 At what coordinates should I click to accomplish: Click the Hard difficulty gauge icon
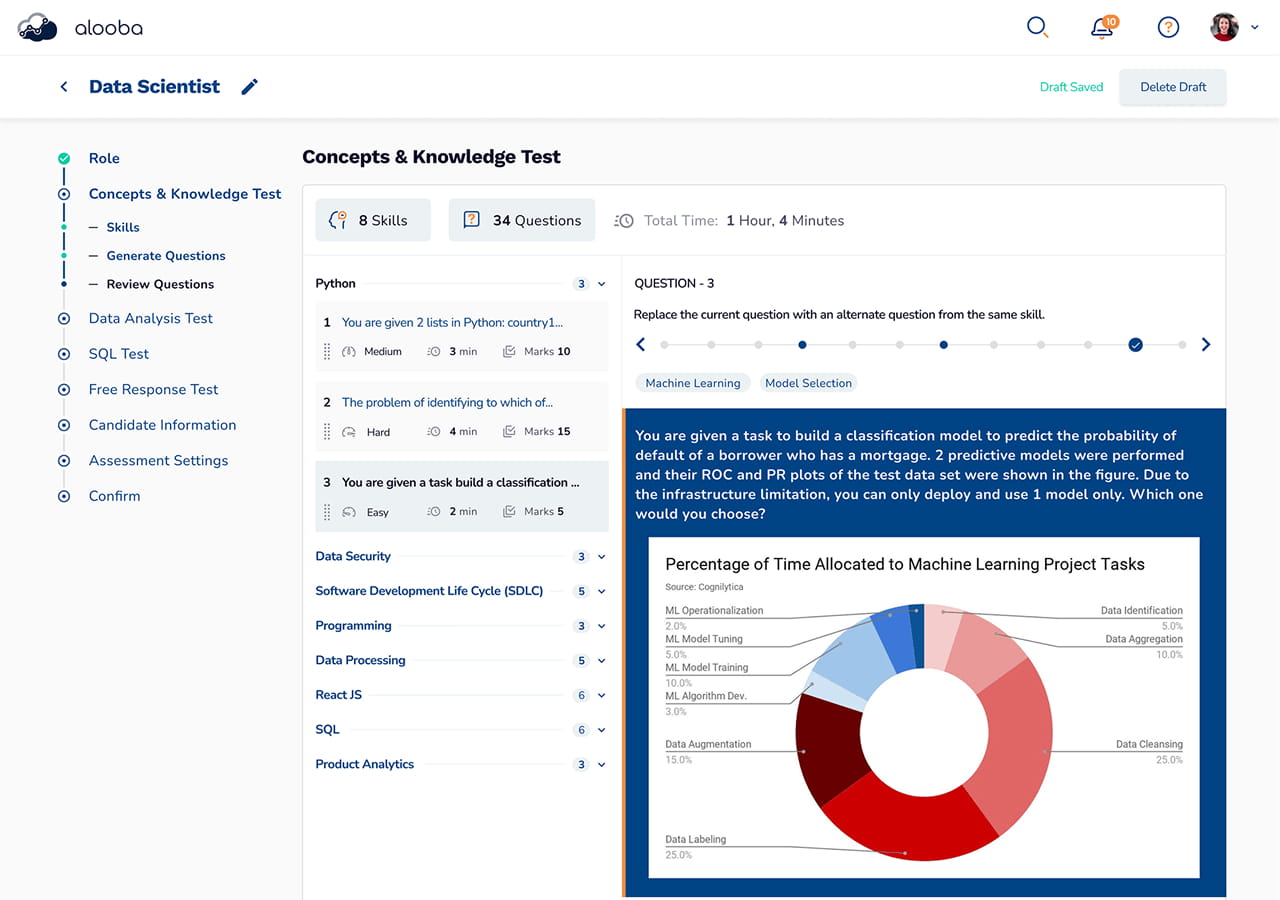click(x=349, y=432)
